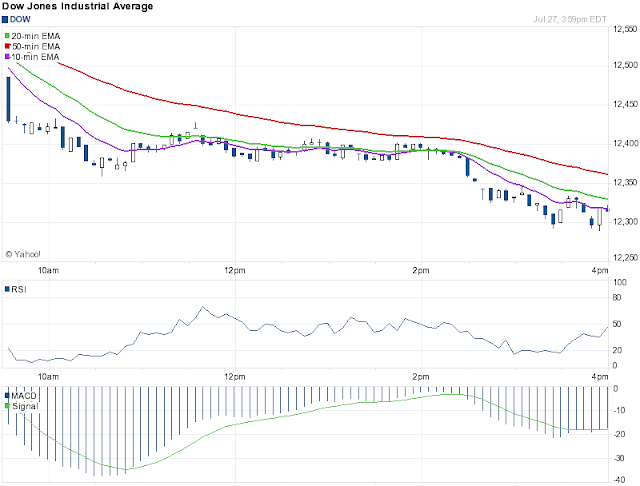Click the 10am label under price chart
The image size is (640, 486).
click(x=49, y=270)
